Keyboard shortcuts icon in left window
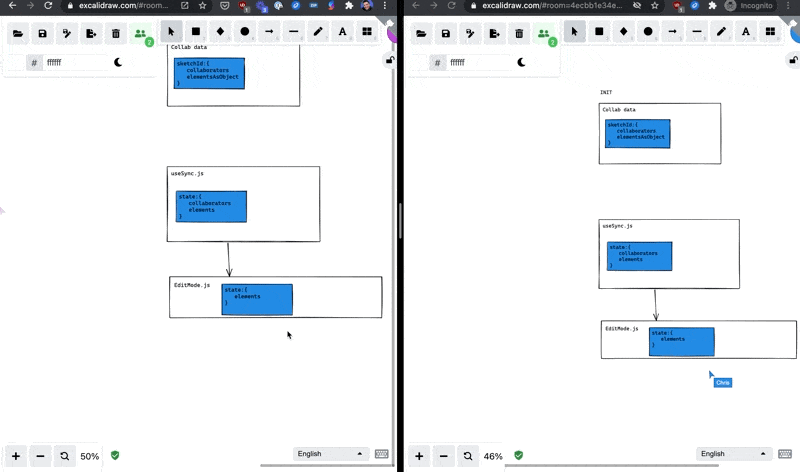This screenshot has width=800, height=472. [x=382, y=454]
